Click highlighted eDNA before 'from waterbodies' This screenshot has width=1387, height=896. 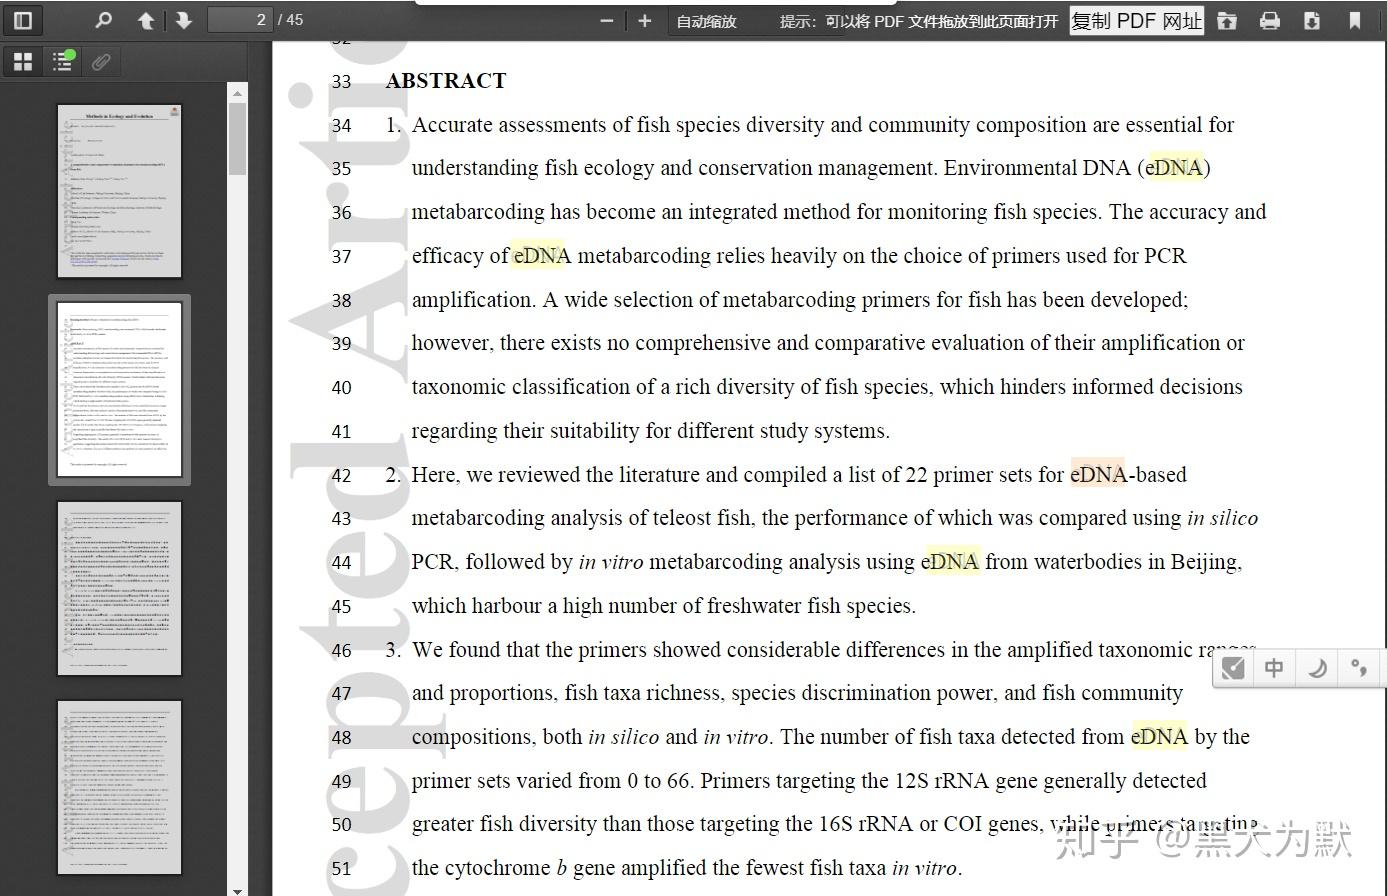click(950, 562)
